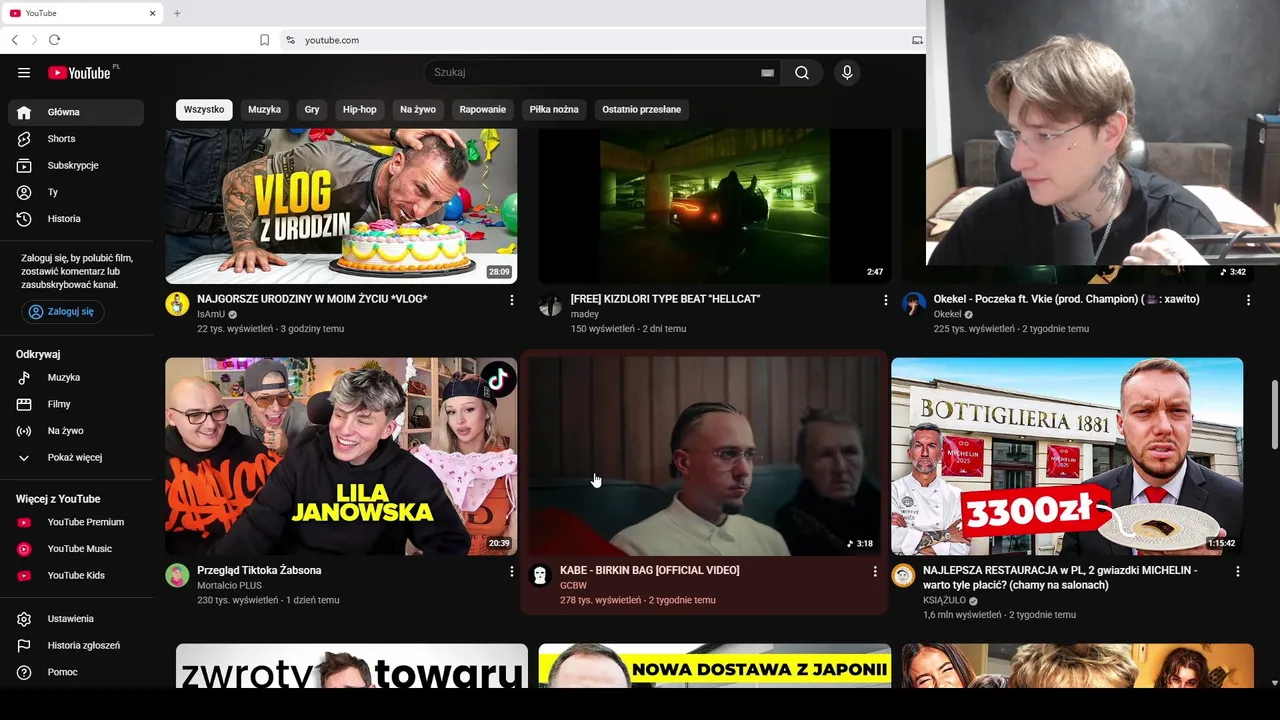Viewport: 1280px width, 720px height.
Task: Reload the page in browser
Action: pos(54,40)
